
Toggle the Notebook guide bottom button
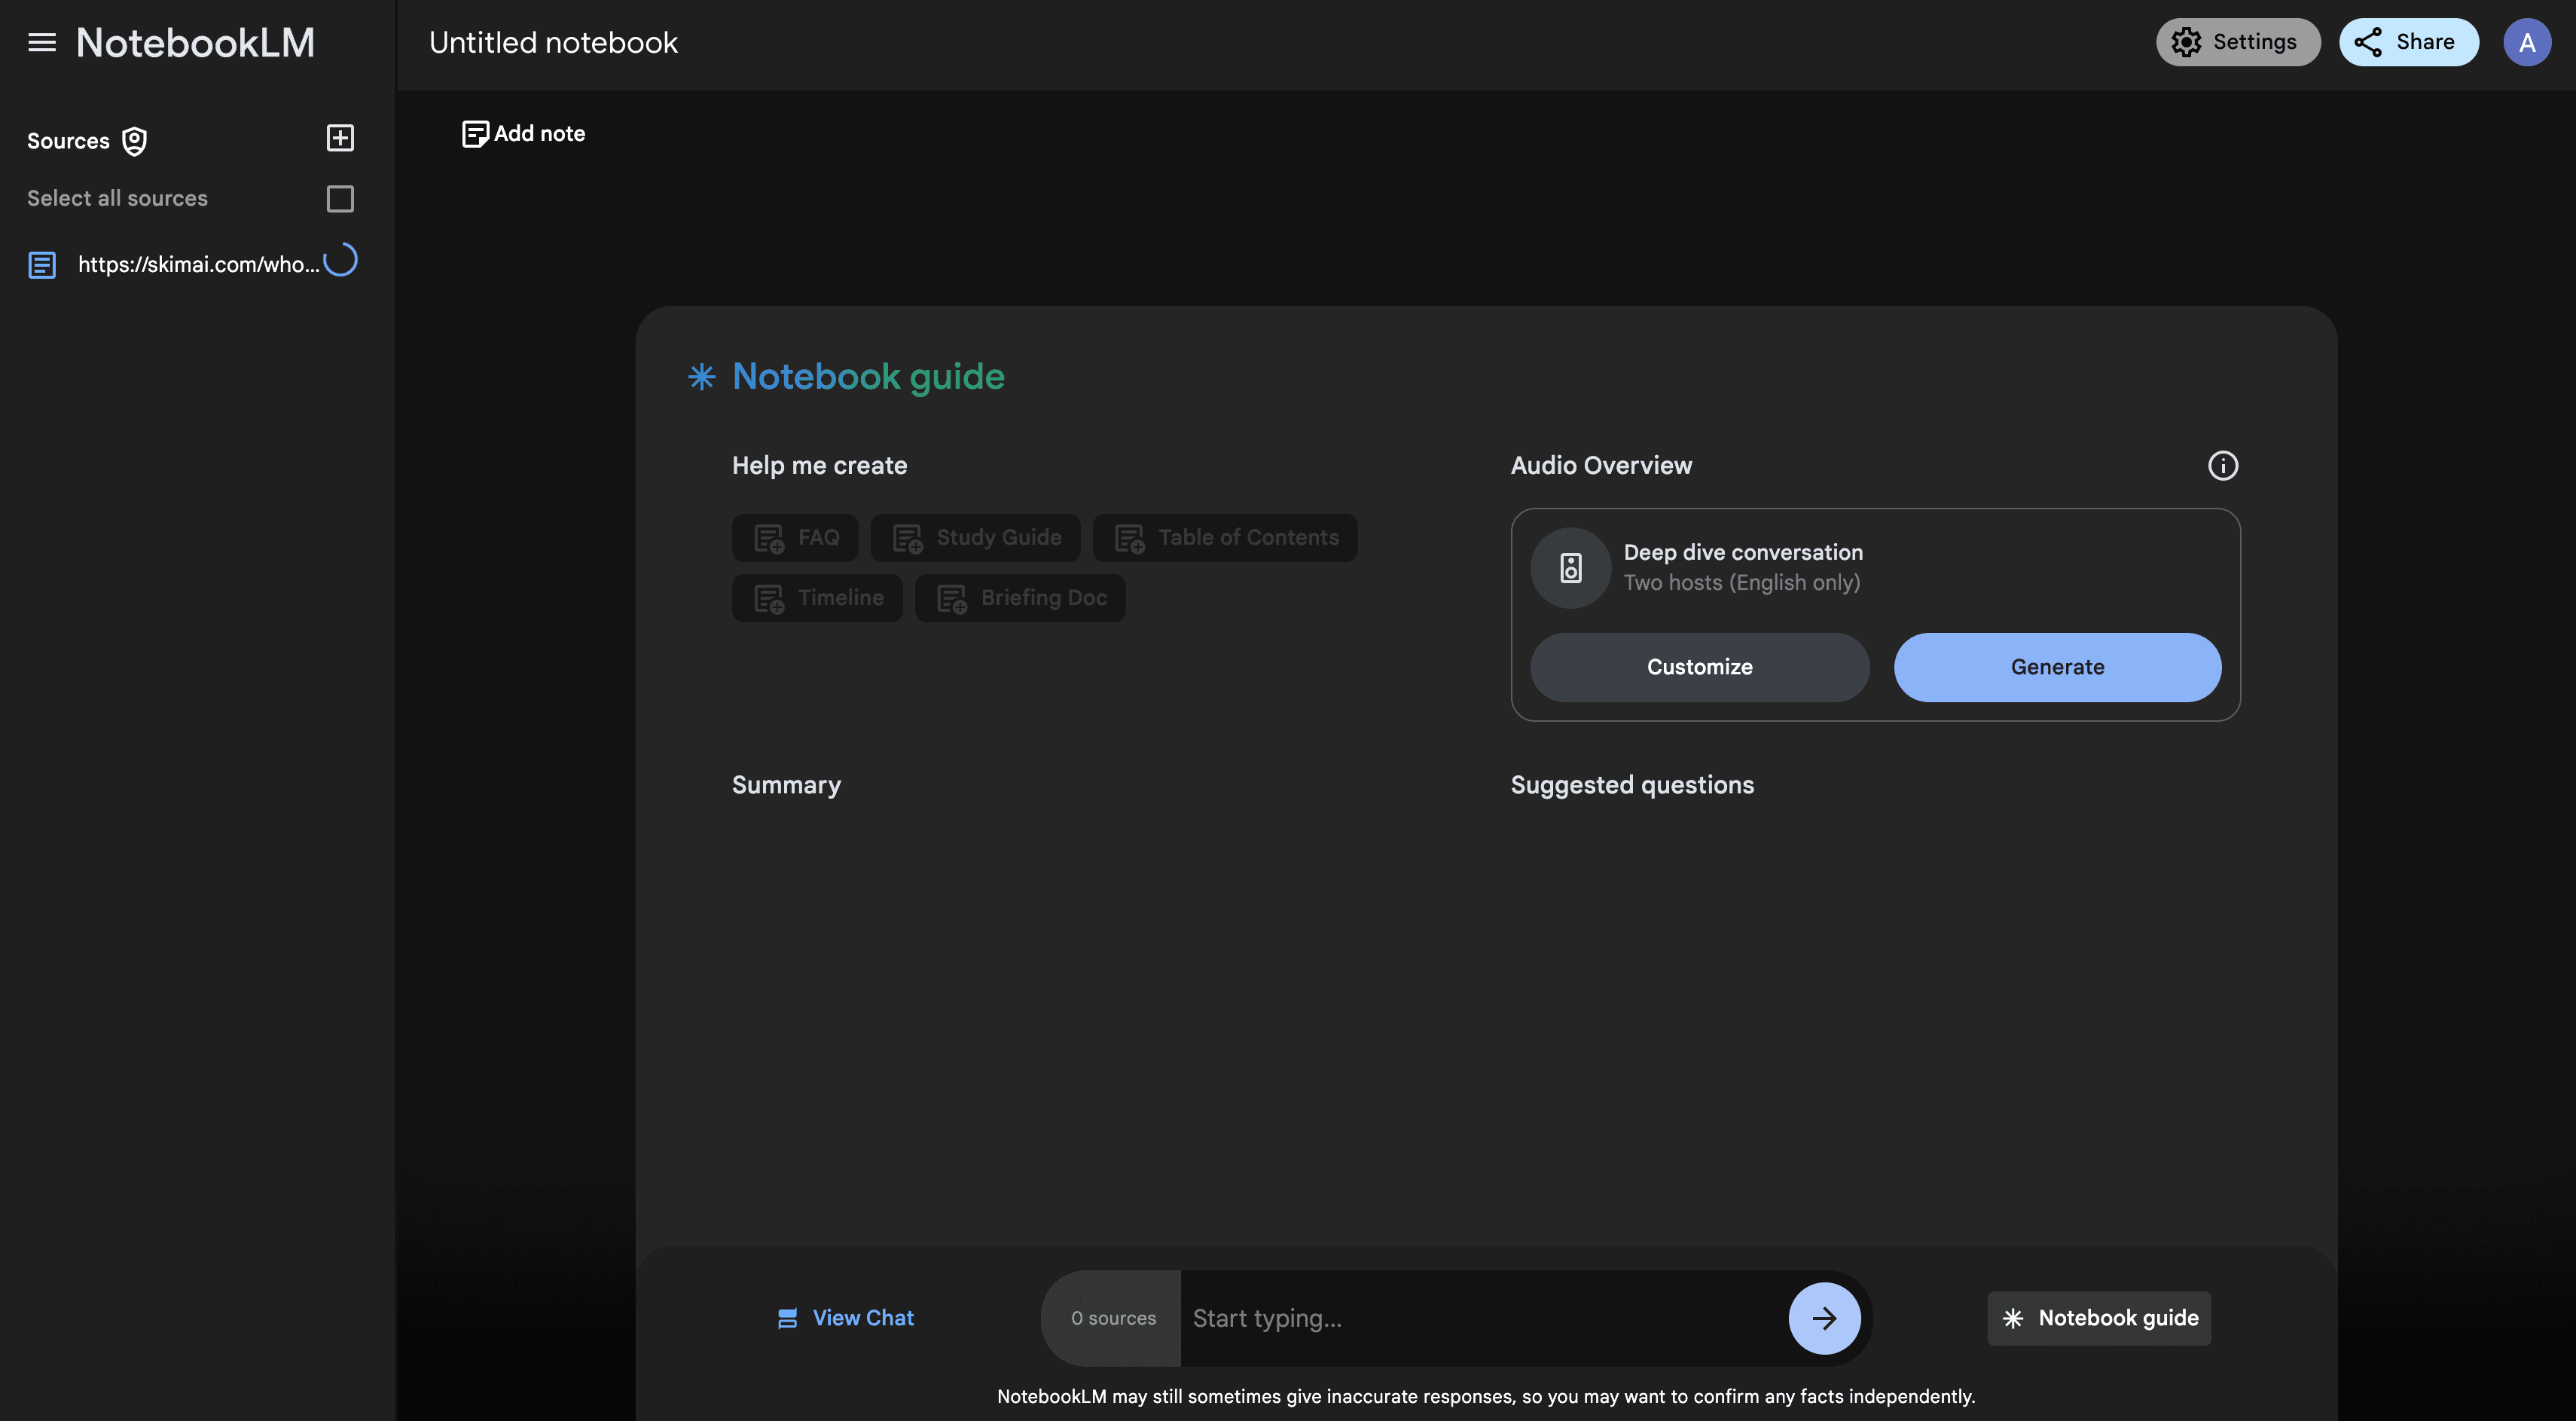pyautogui.click(x=2098, y=1318)
